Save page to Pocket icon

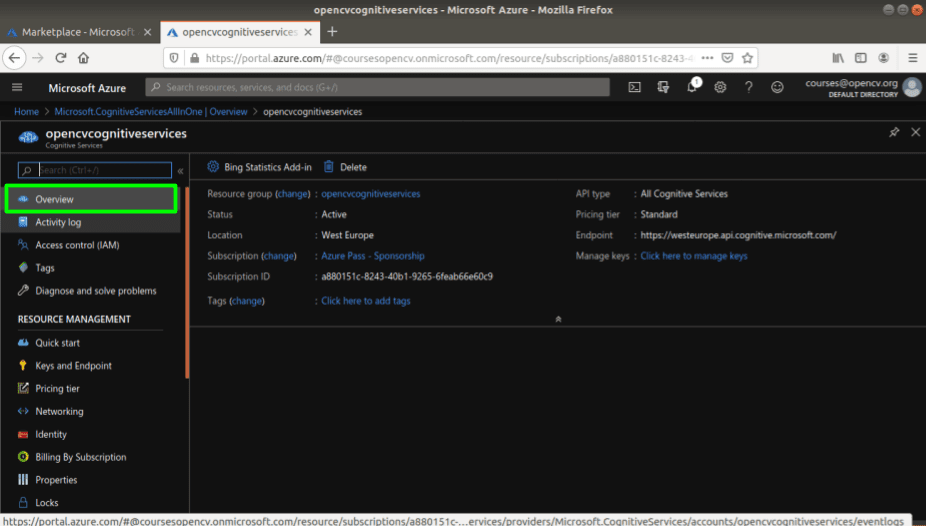click(x=728, y=58)
